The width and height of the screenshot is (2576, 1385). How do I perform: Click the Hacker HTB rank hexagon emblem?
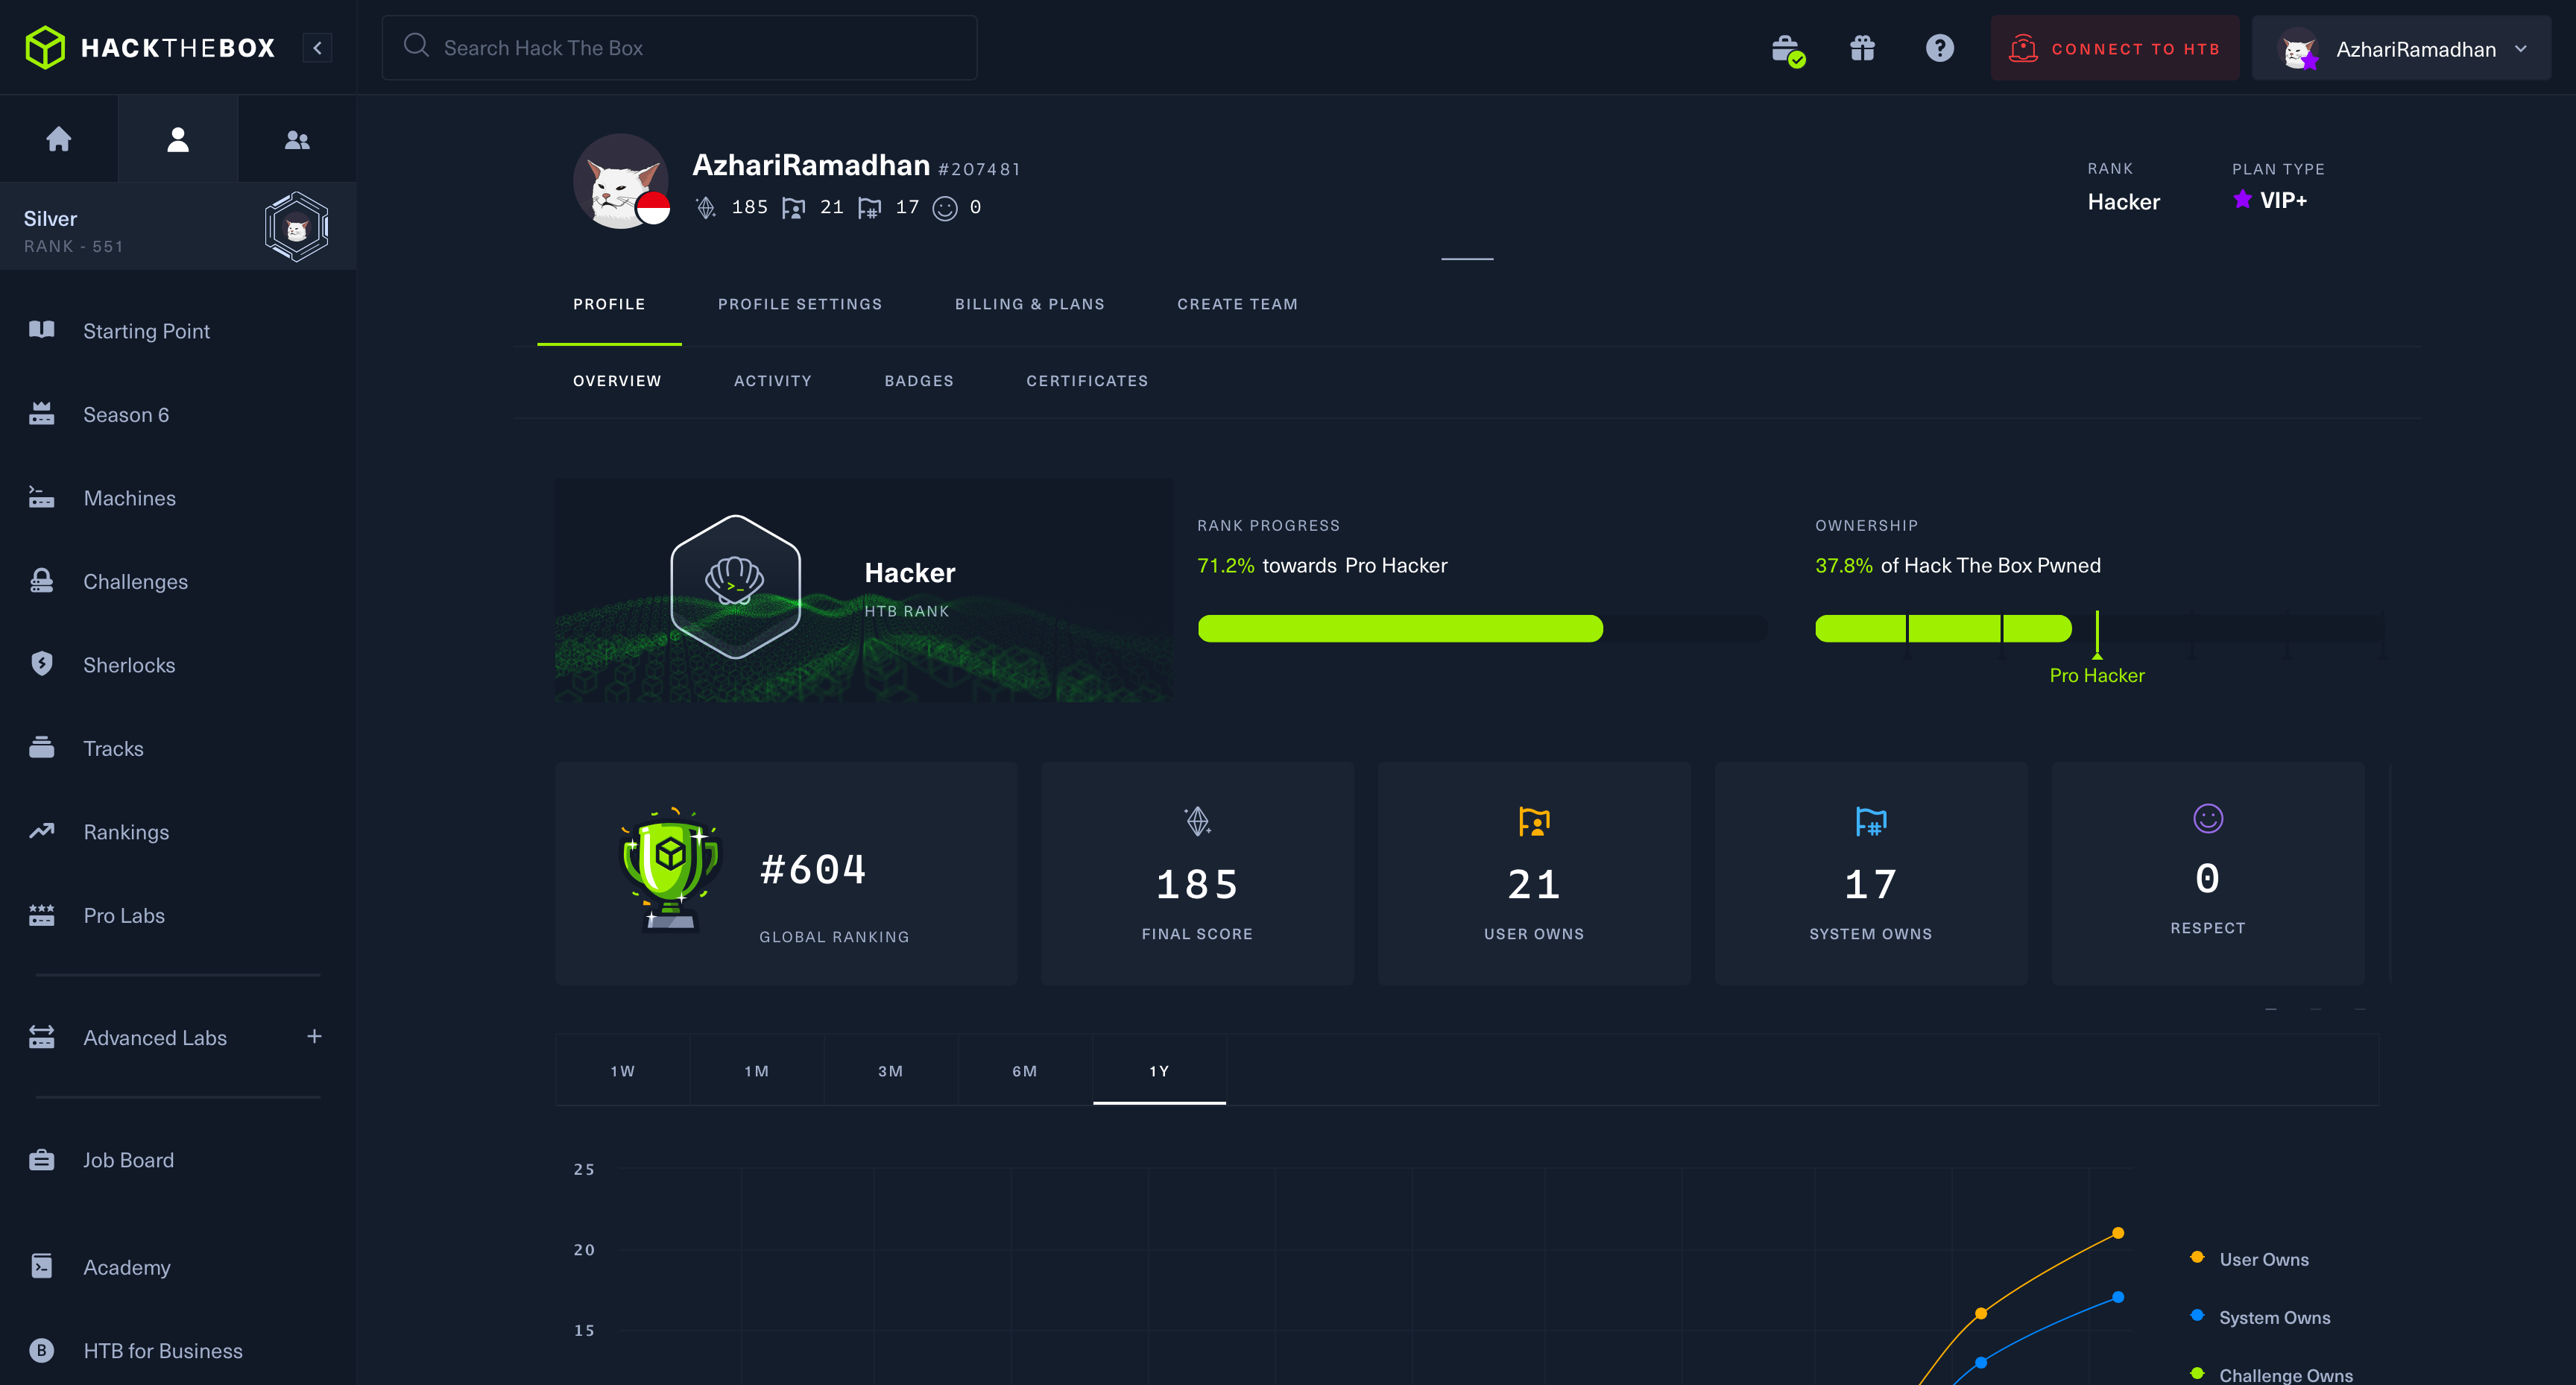(x=735, y=587)
